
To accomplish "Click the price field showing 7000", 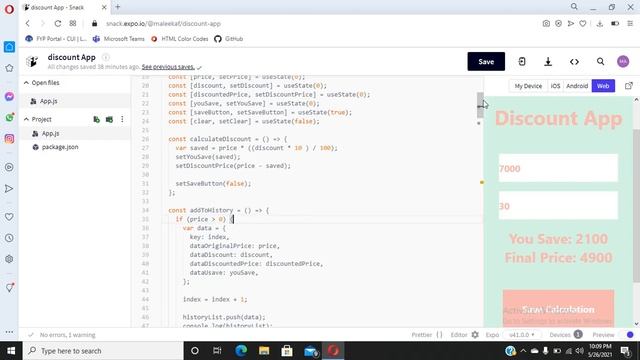I will 558,168.
